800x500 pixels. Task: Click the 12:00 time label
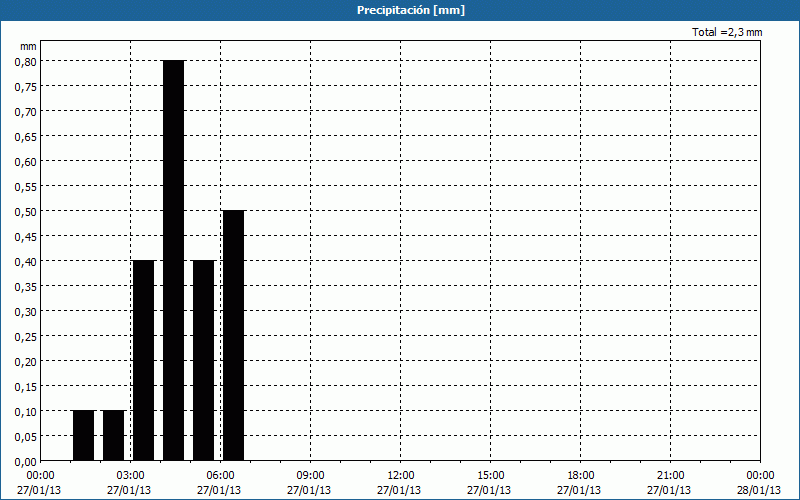(x=401, y=476)
